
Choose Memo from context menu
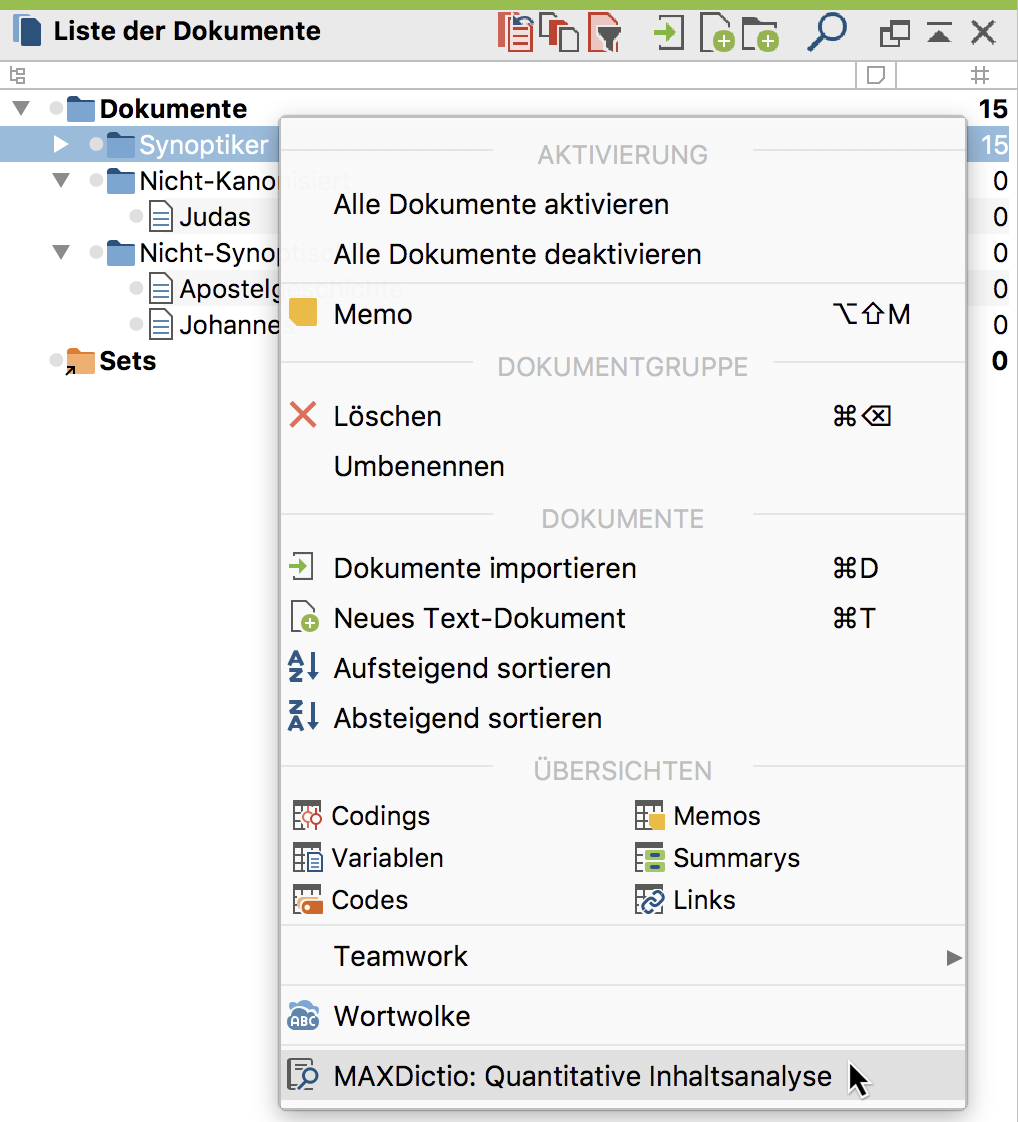622,315
